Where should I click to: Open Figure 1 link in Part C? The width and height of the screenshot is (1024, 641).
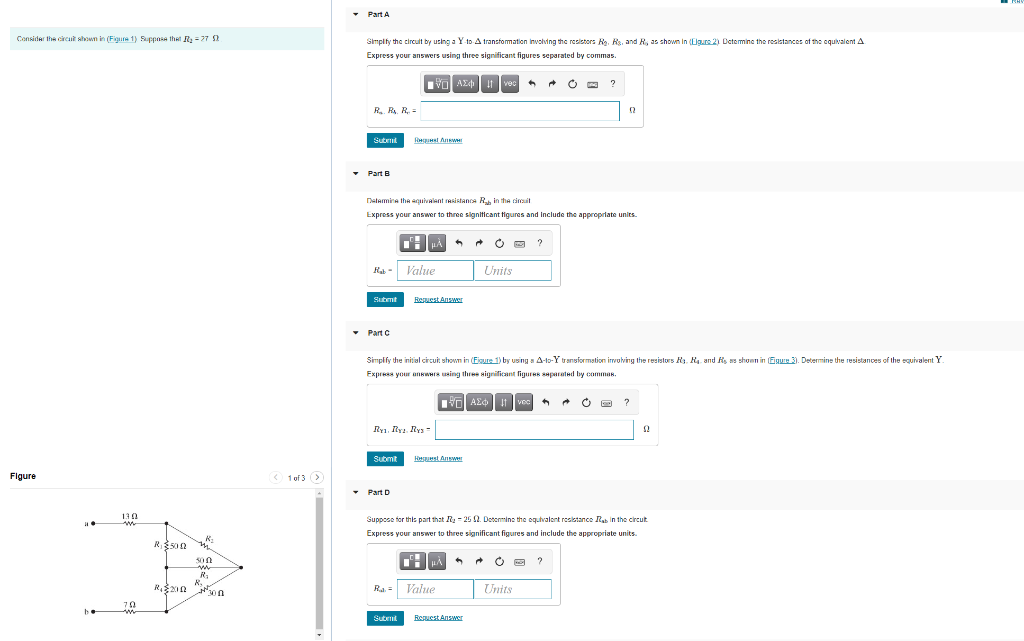pos(486,360)
